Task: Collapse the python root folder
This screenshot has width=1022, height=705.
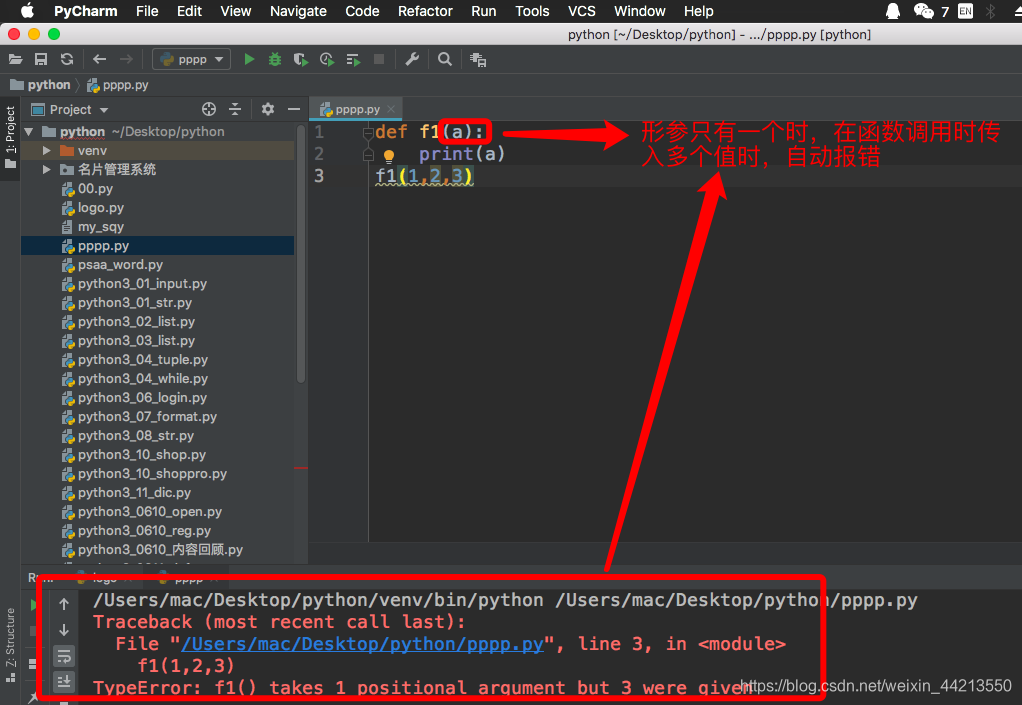Action: tap(29, 132)
